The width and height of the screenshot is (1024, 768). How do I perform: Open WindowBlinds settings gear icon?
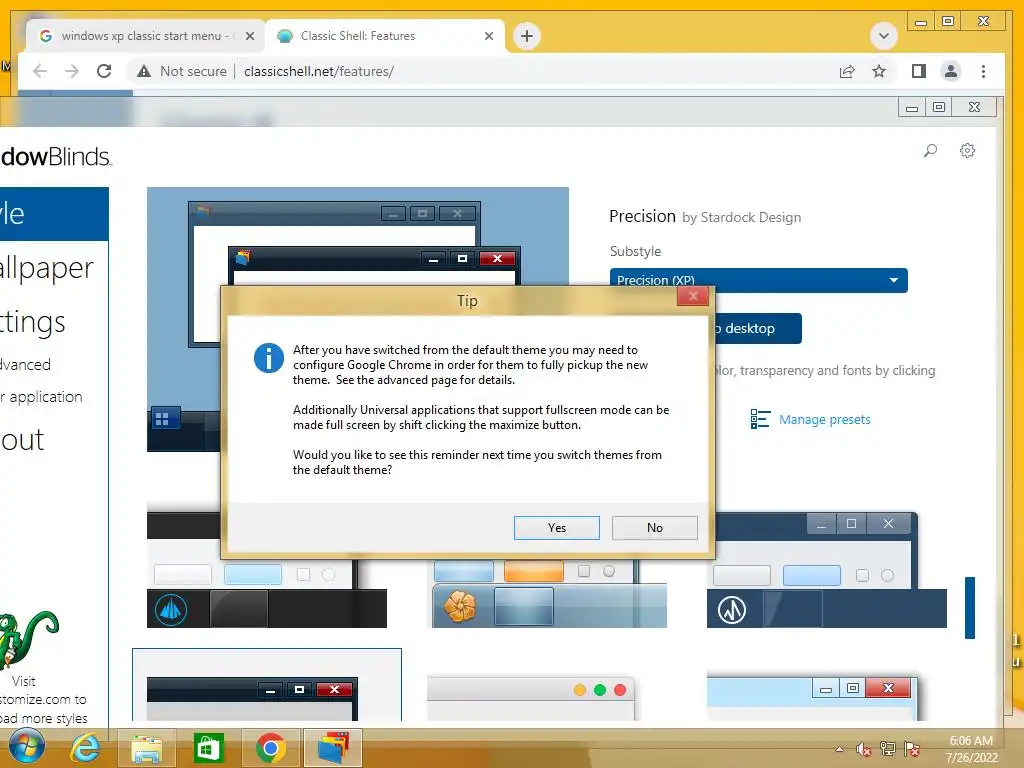tap(967, 151)
